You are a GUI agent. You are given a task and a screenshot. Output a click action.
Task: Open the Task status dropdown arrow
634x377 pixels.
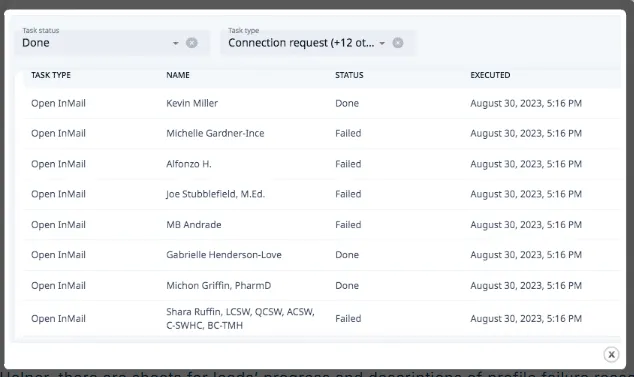[x=175, y=43]
